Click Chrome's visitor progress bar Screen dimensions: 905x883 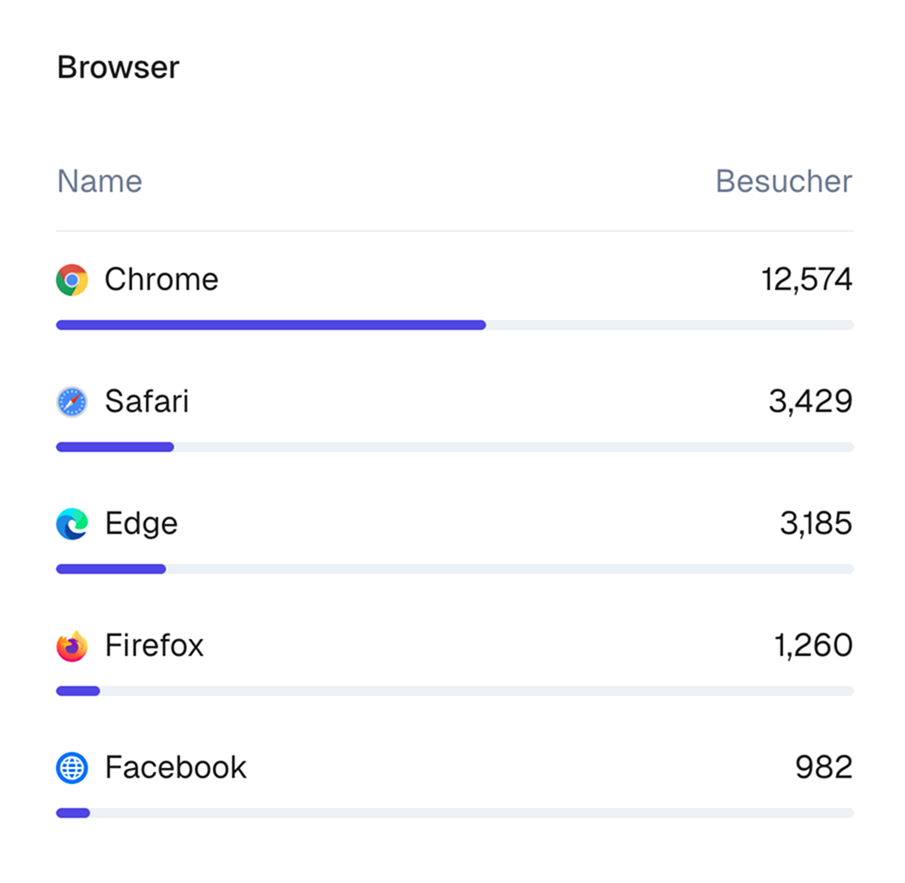point(454,325)
